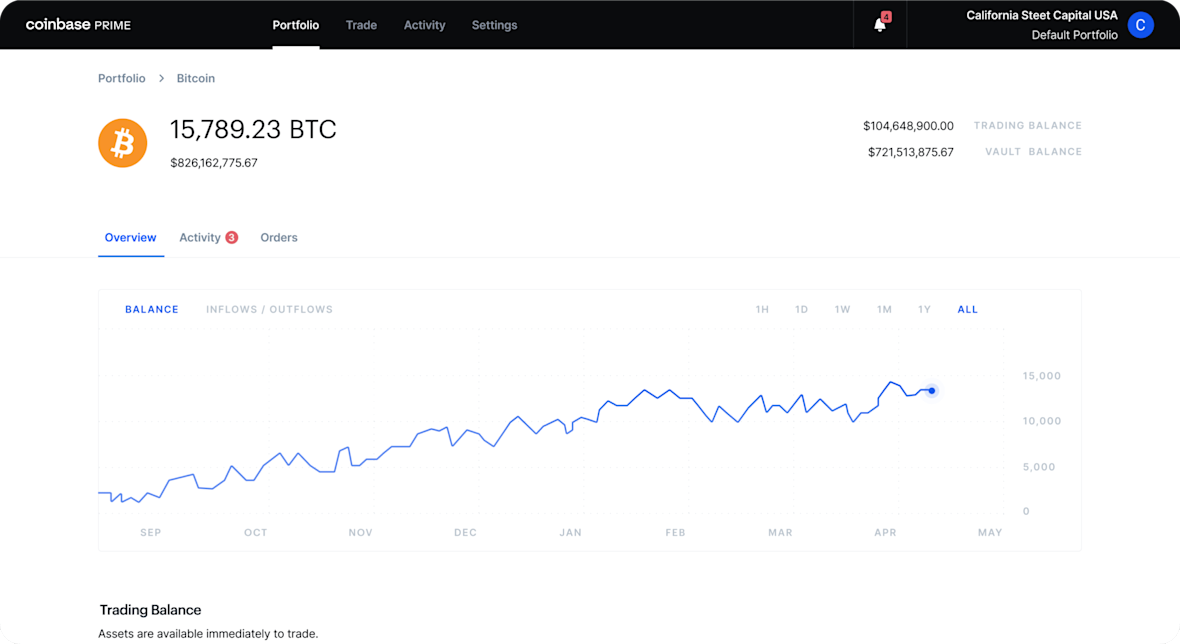Open the notifications bell icon
The image size is (1180, 644).
[880, 24]
